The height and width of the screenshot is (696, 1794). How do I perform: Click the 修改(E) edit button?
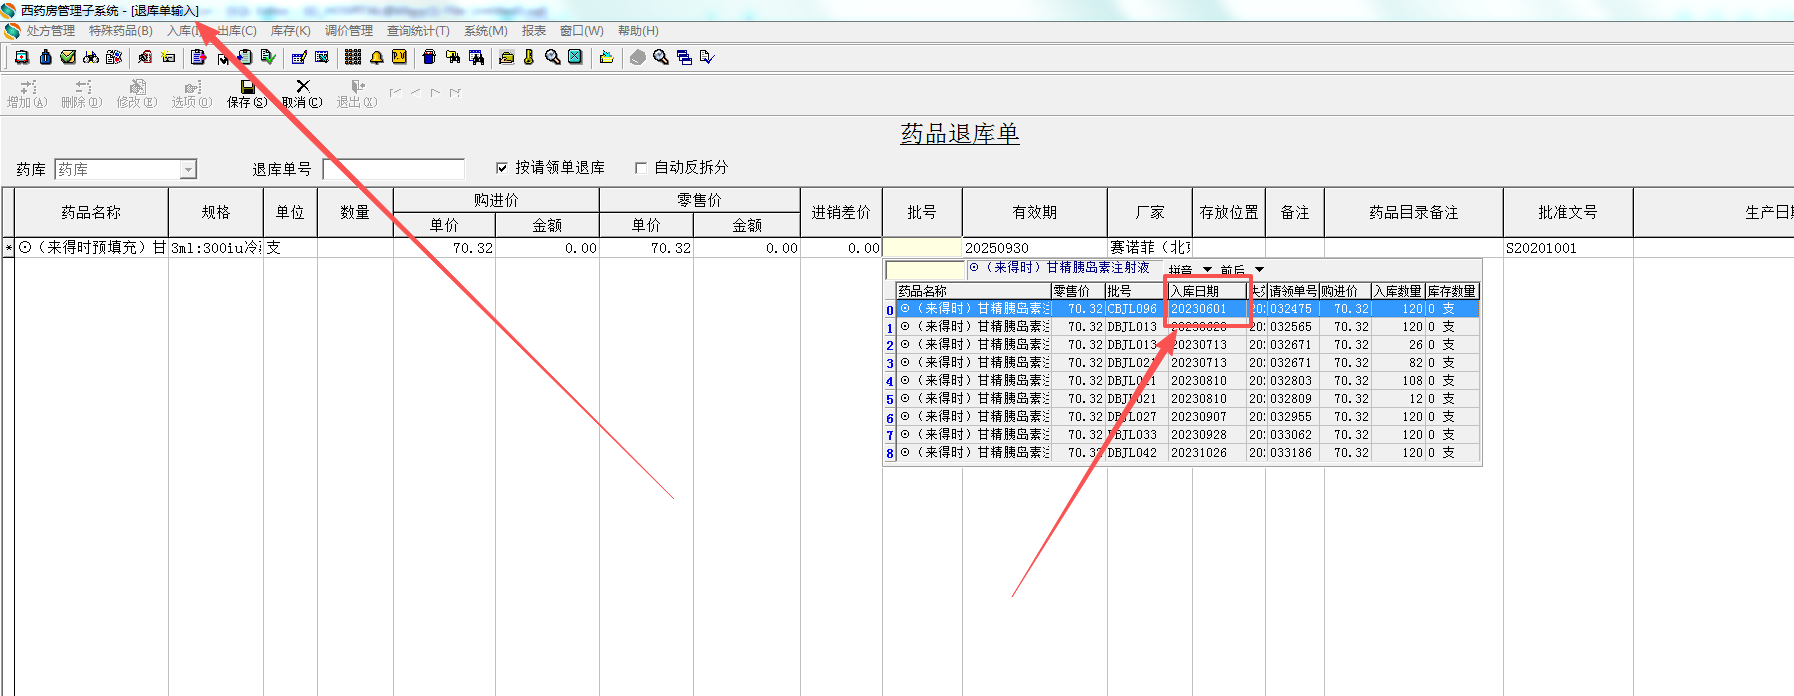coord(137,94)
